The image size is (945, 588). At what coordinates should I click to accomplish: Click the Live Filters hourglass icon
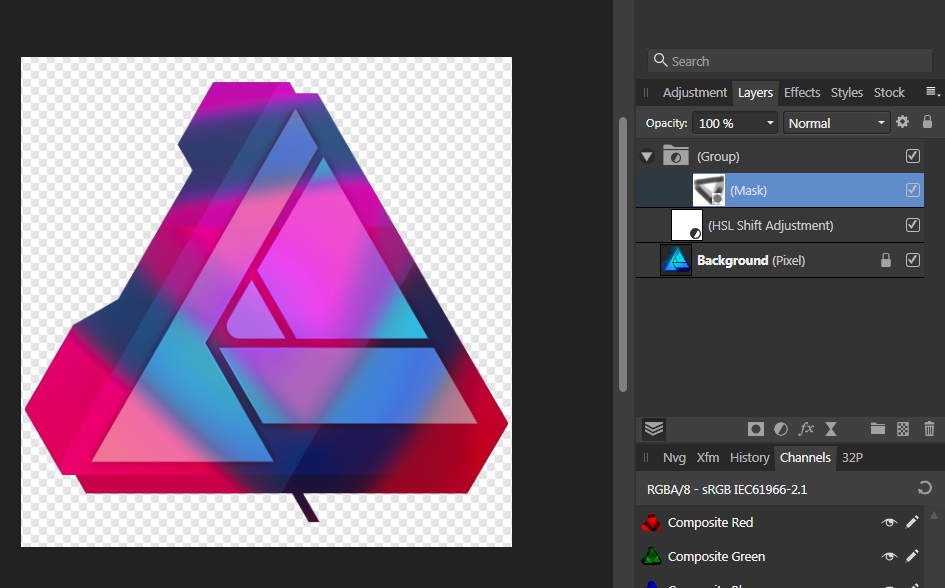pyautogui.click(x=830, y=429)
